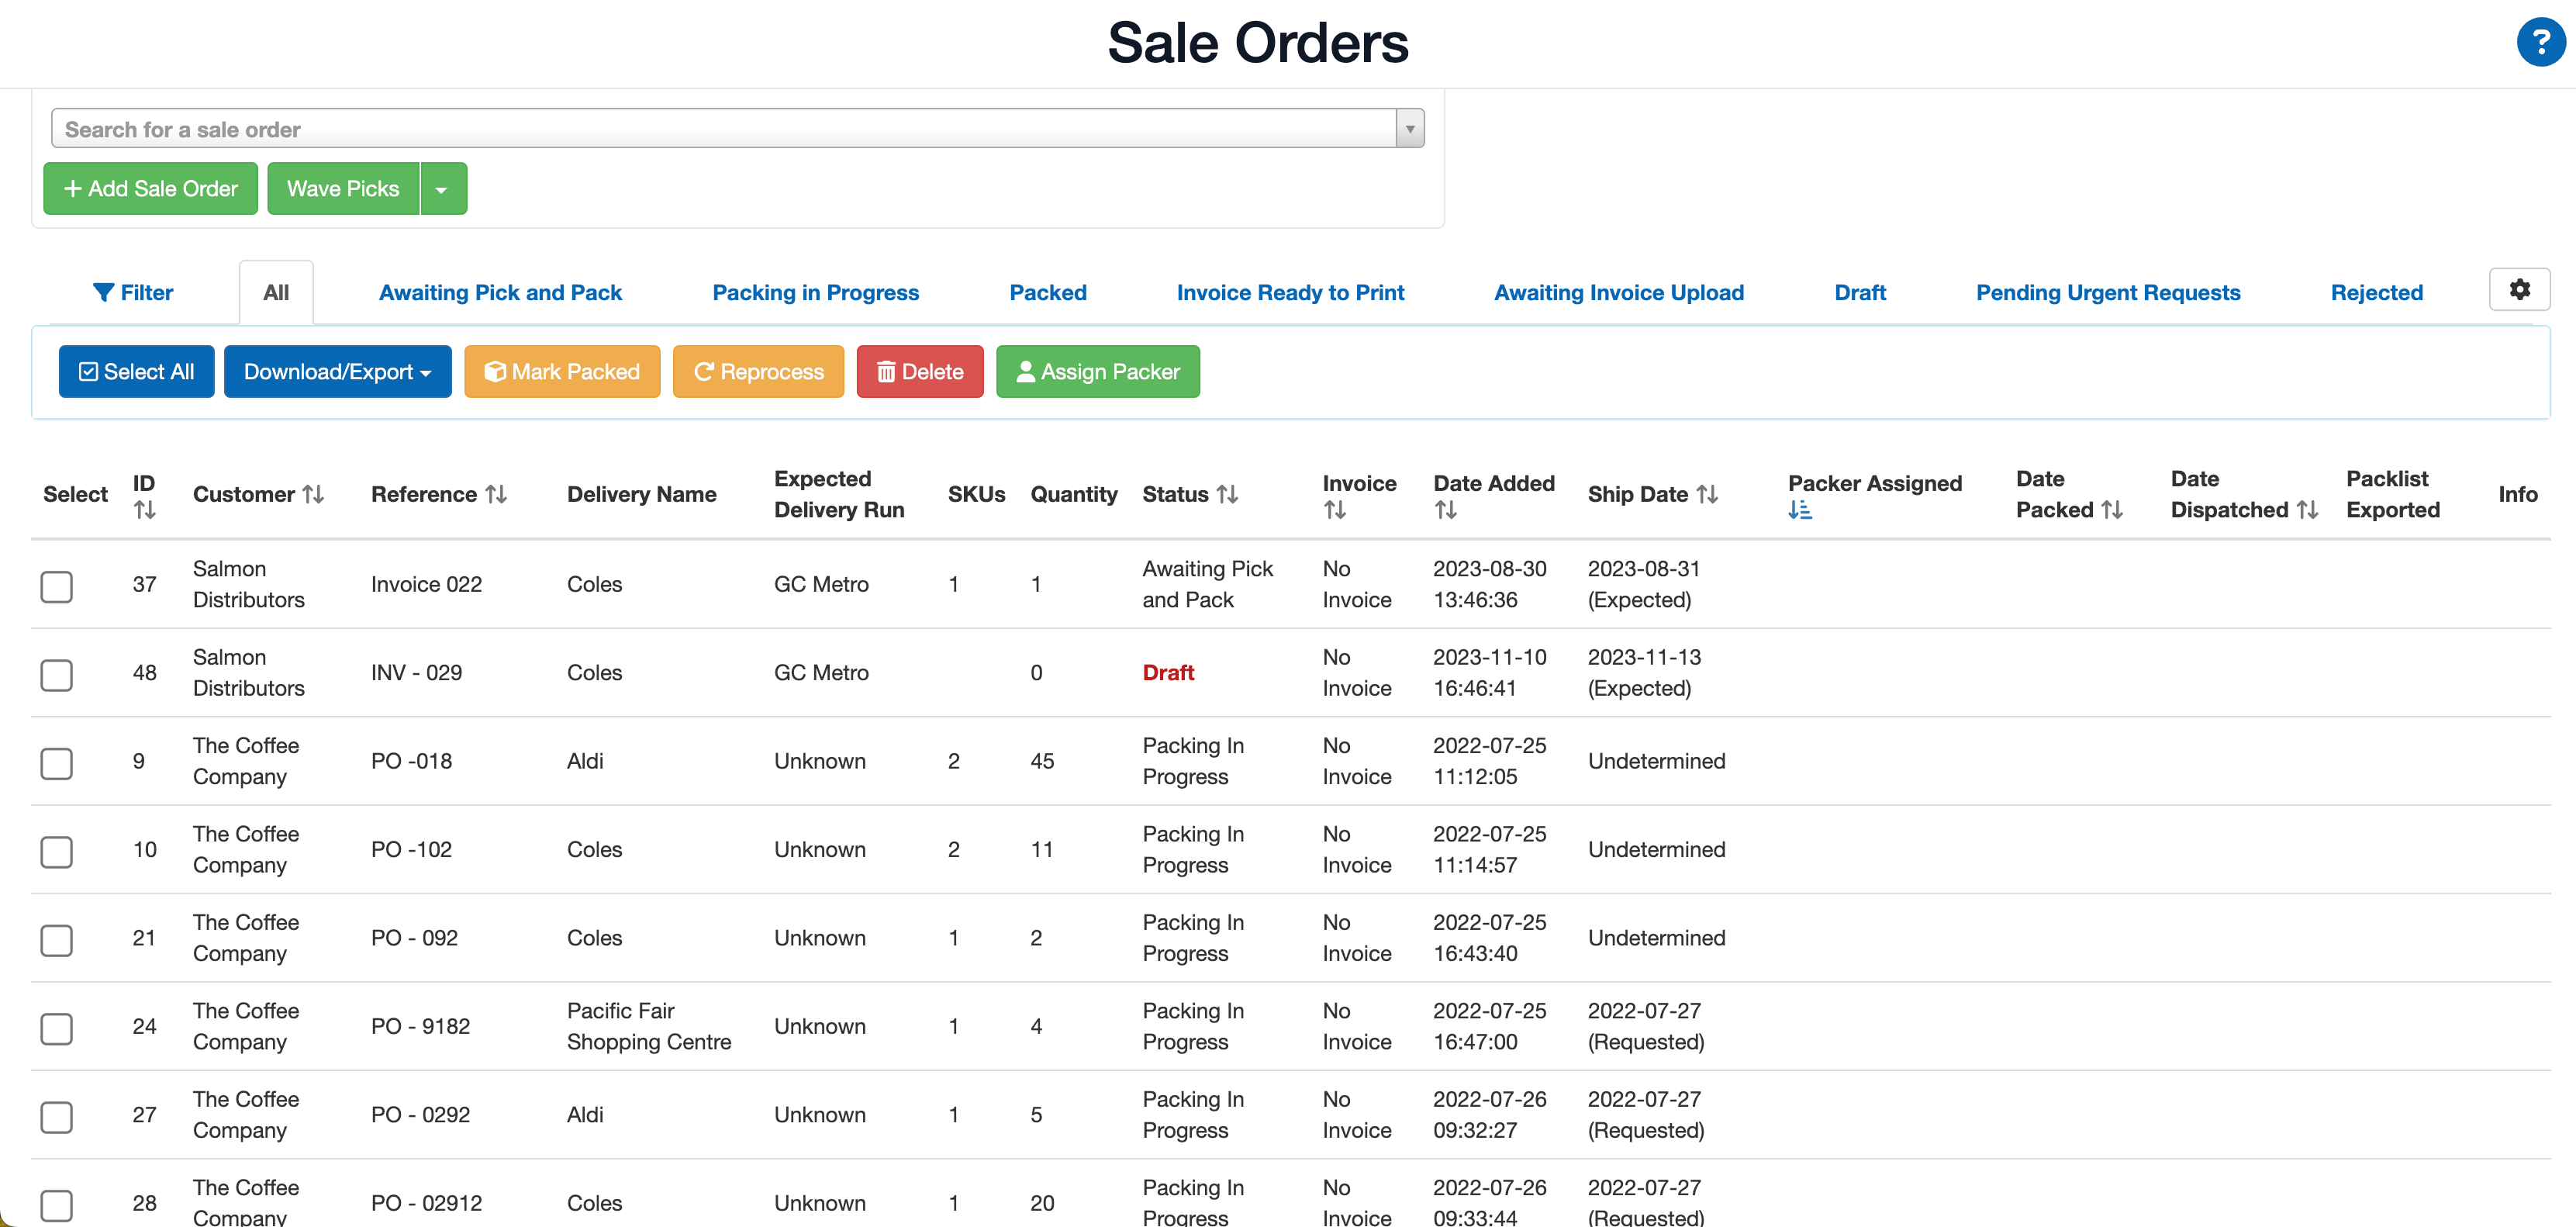Open the Pending Urgent Requests tab

pos(2106,292)
